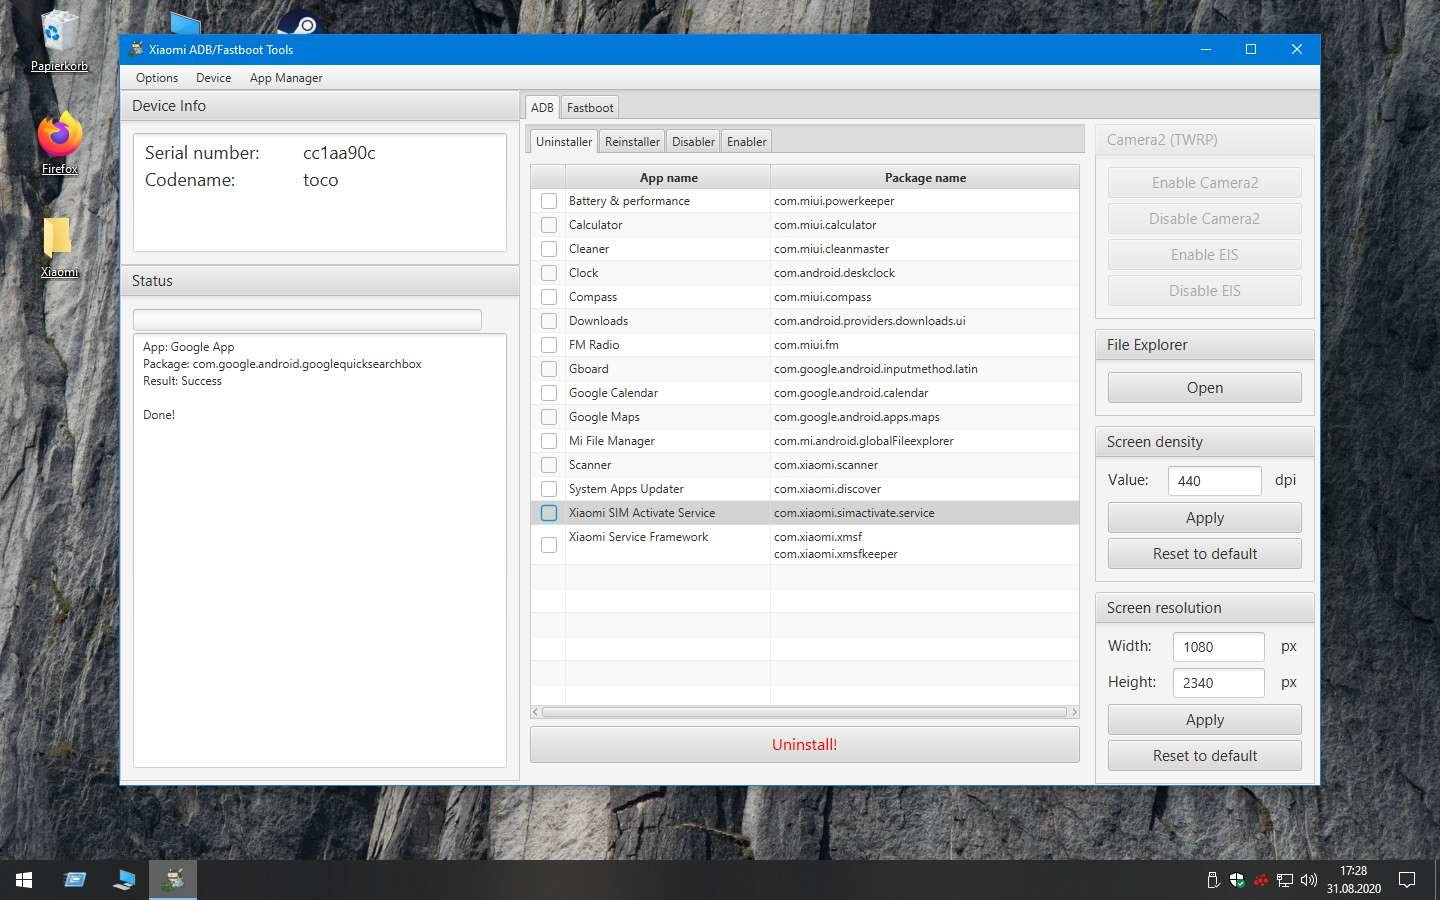1440x900 pixels.
Task: Click the Enable EIS button
Action: click(x=1204, y=255)
